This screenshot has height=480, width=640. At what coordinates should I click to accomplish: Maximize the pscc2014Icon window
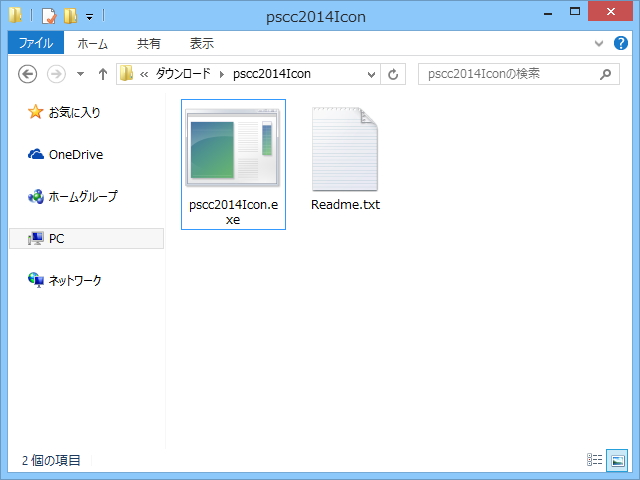coord(575,12)
